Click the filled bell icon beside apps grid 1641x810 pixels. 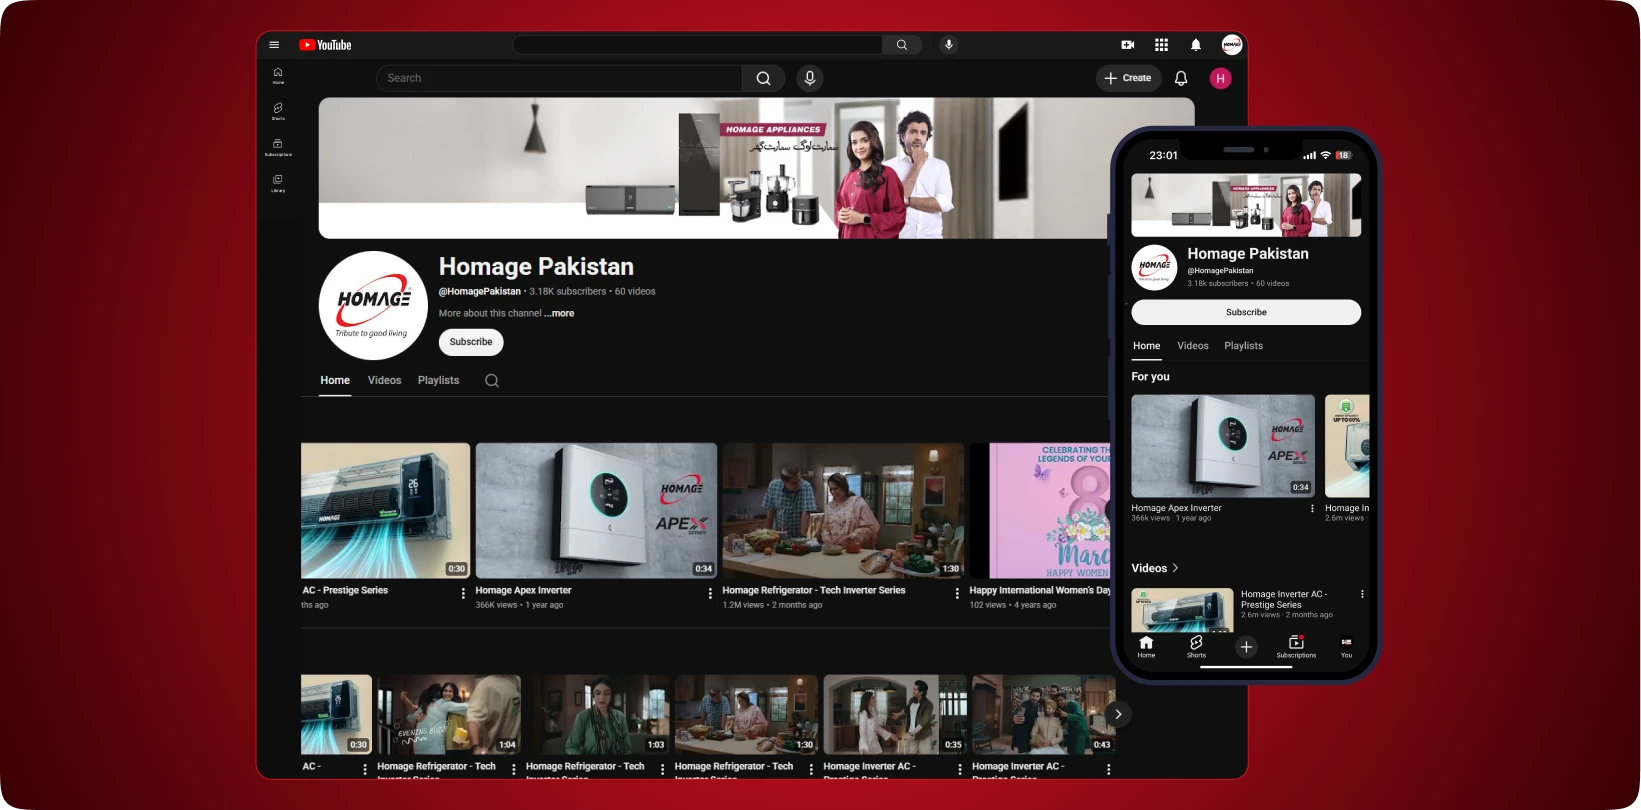tap(1196, 45)
